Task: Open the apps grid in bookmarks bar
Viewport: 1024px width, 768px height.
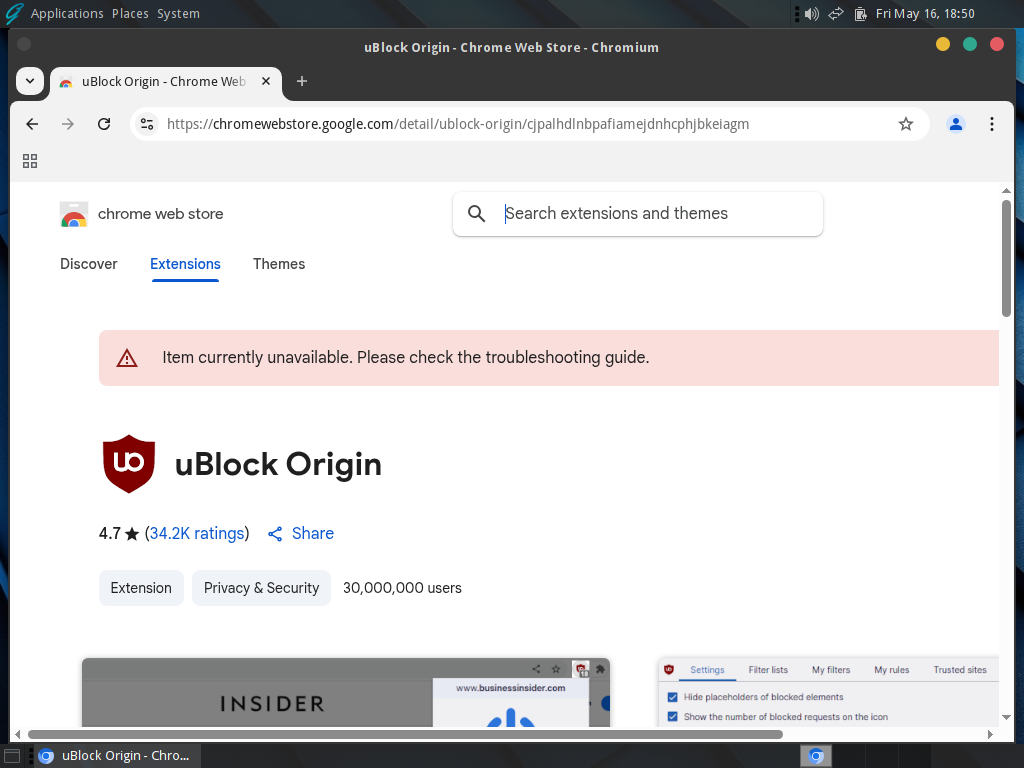Action: (30, 161)
